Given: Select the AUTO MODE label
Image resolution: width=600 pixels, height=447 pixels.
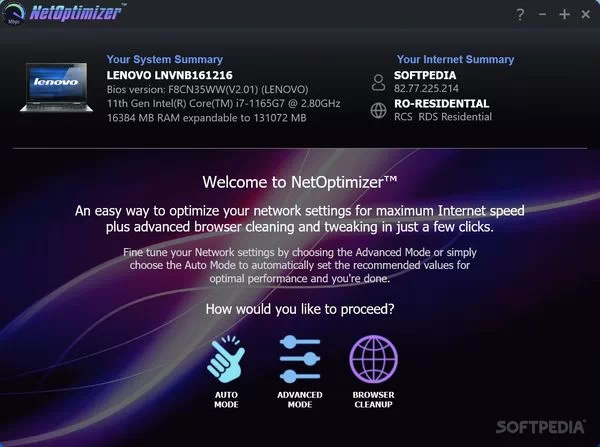Looking at the screenshot, I should click(226, 400).
